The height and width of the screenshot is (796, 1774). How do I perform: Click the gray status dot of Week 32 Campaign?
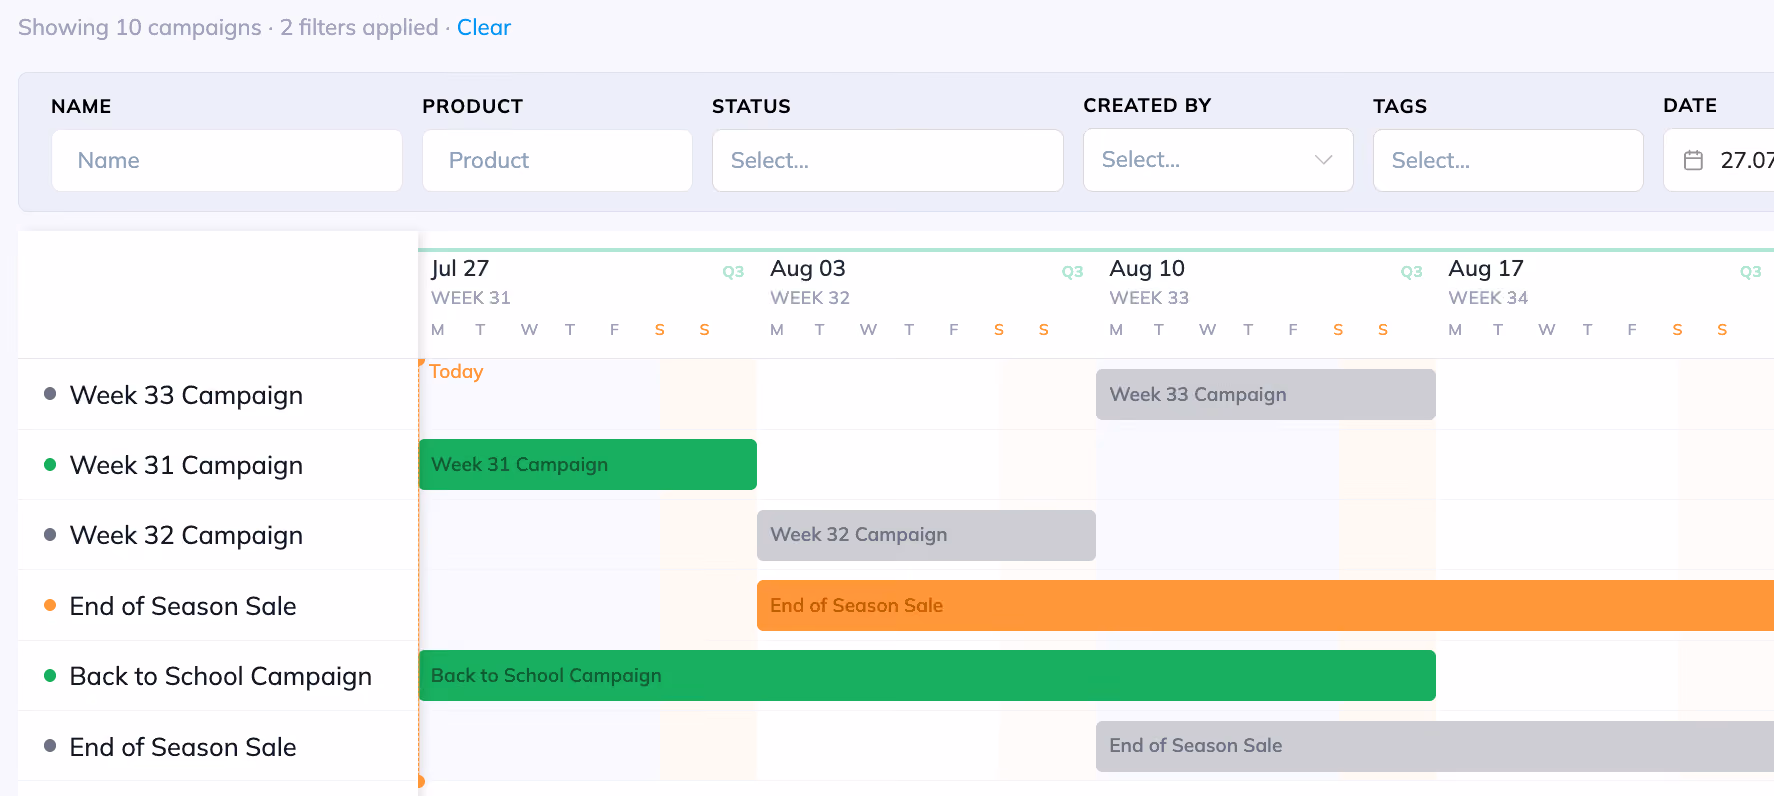pos(50,534)
